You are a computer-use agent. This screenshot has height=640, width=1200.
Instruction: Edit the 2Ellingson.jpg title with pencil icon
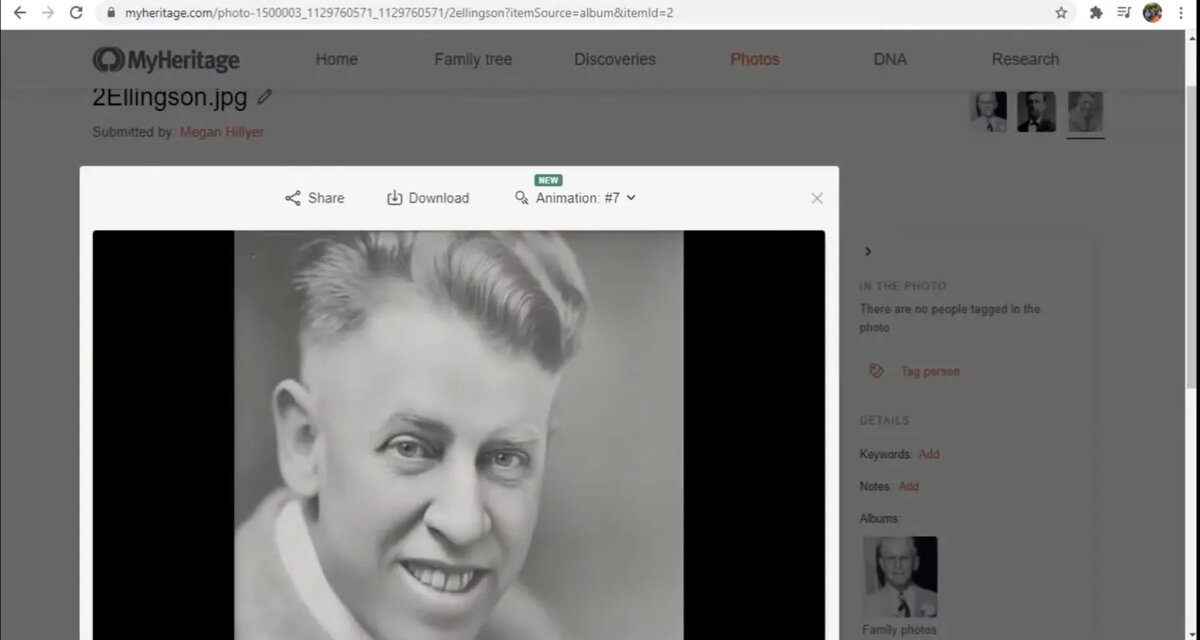click(x=264, y=97)
